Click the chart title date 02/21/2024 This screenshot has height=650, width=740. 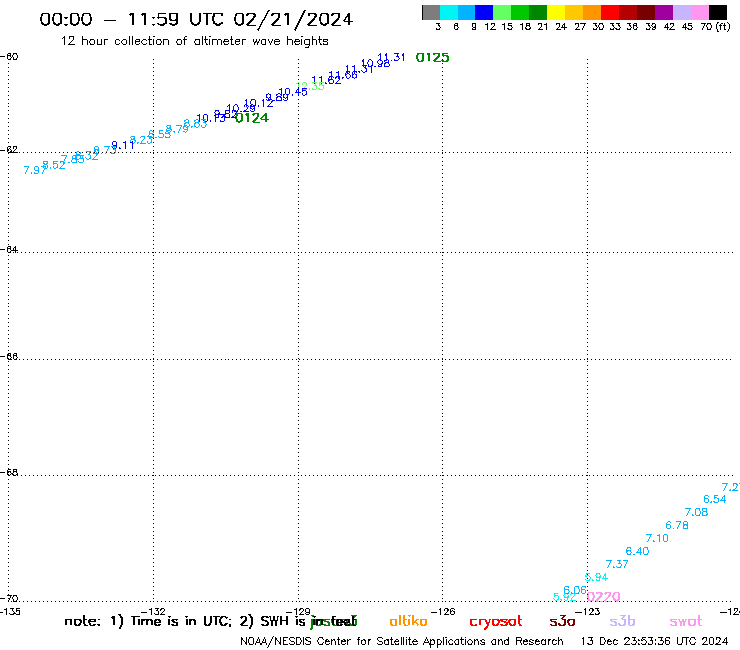293,19
